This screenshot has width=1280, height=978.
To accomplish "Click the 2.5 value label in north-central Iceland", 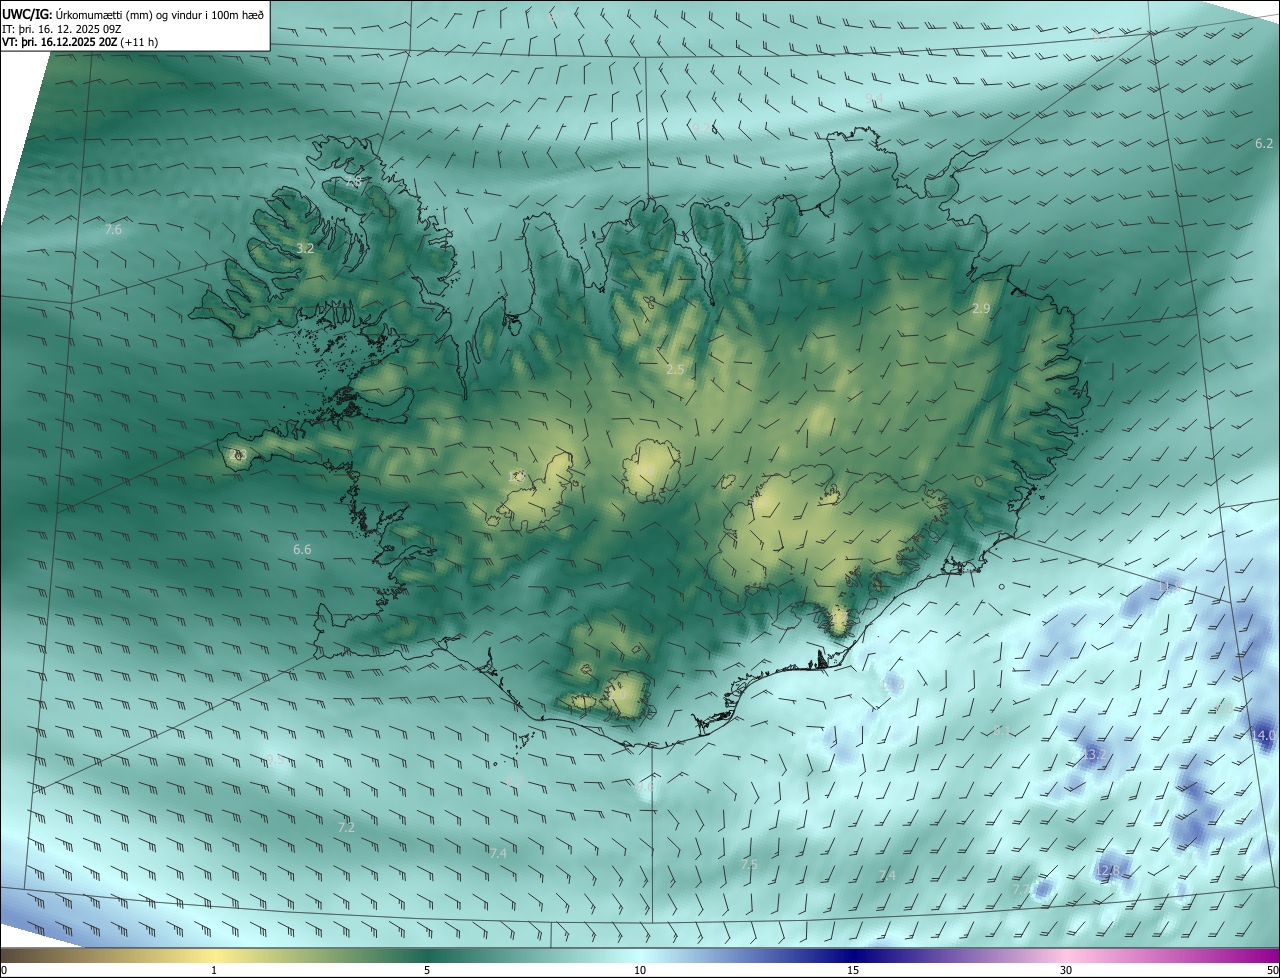I will click(x=675, y=370).
